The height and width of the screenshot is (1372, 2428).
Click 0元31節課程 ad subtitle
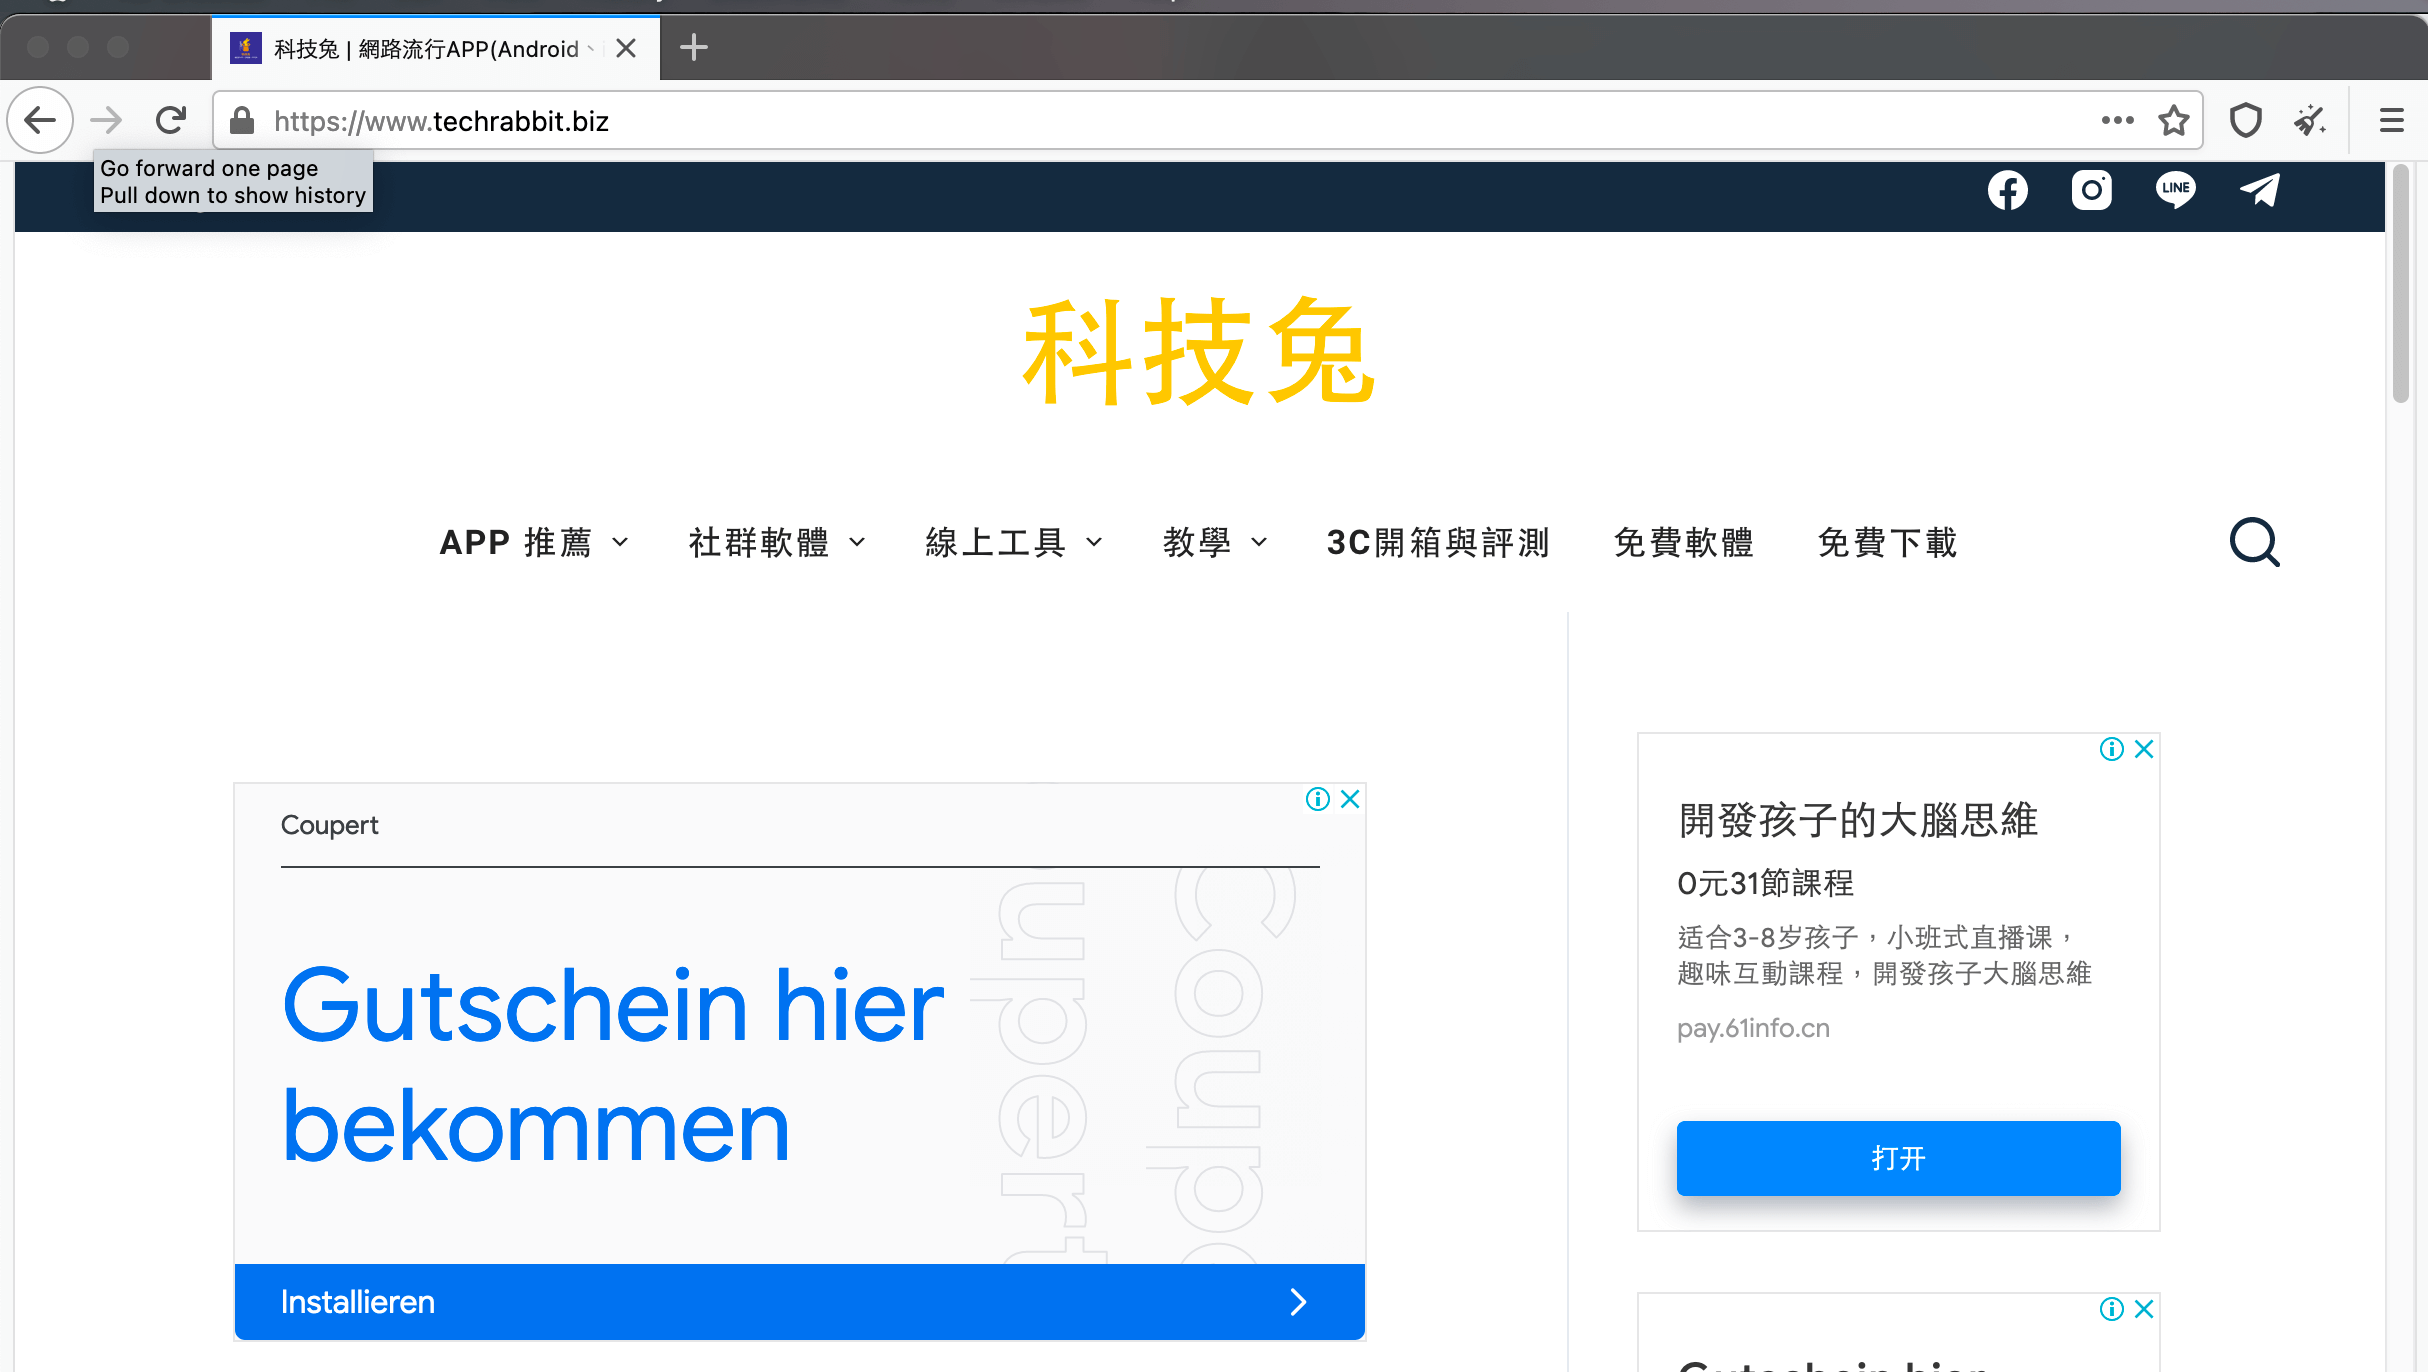point(1765,883)
